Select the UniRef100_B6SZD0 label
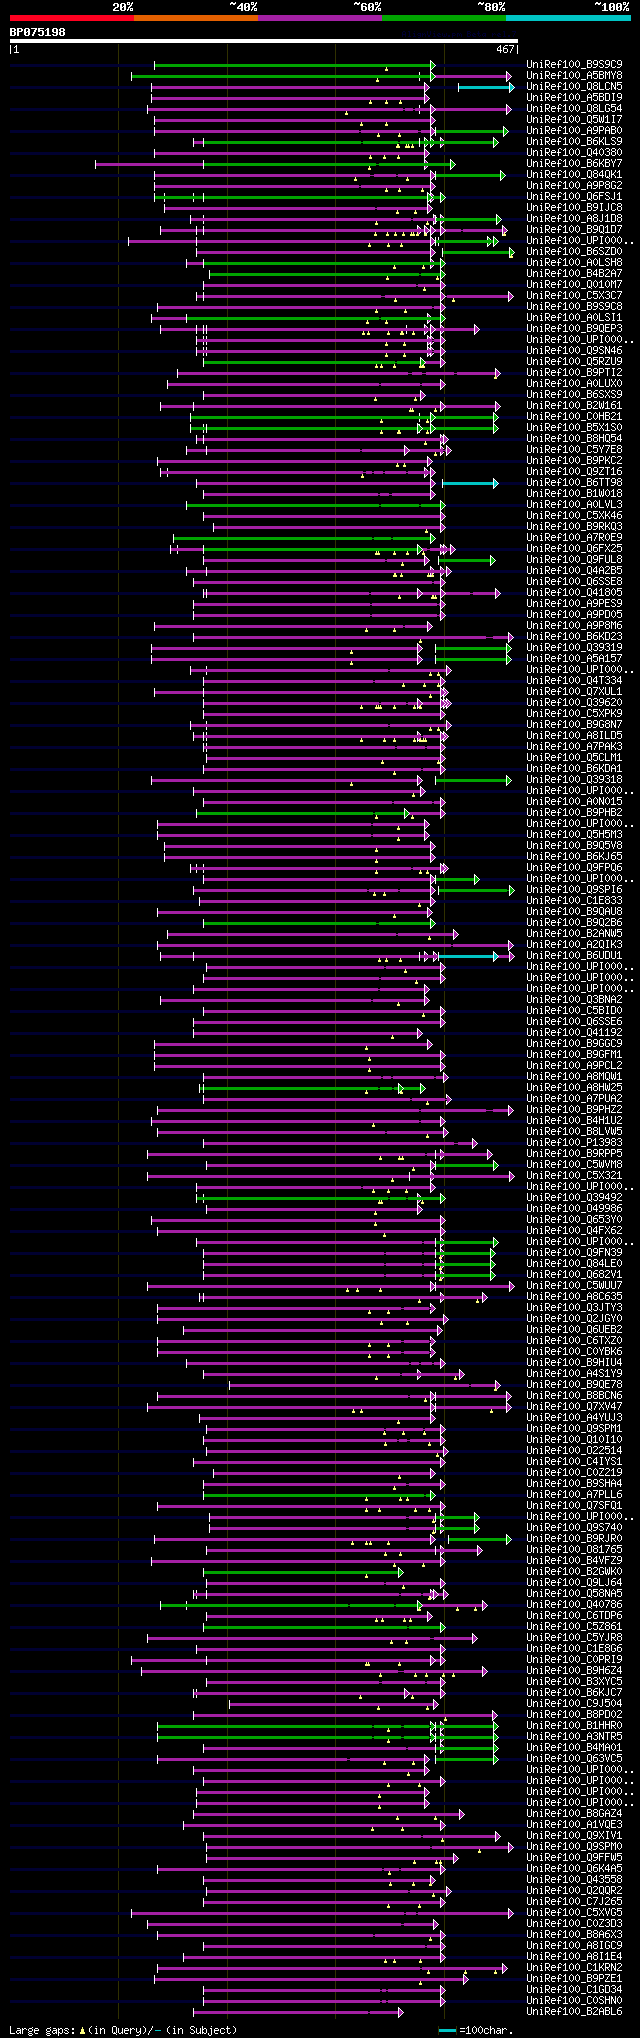 pos(574,251)
